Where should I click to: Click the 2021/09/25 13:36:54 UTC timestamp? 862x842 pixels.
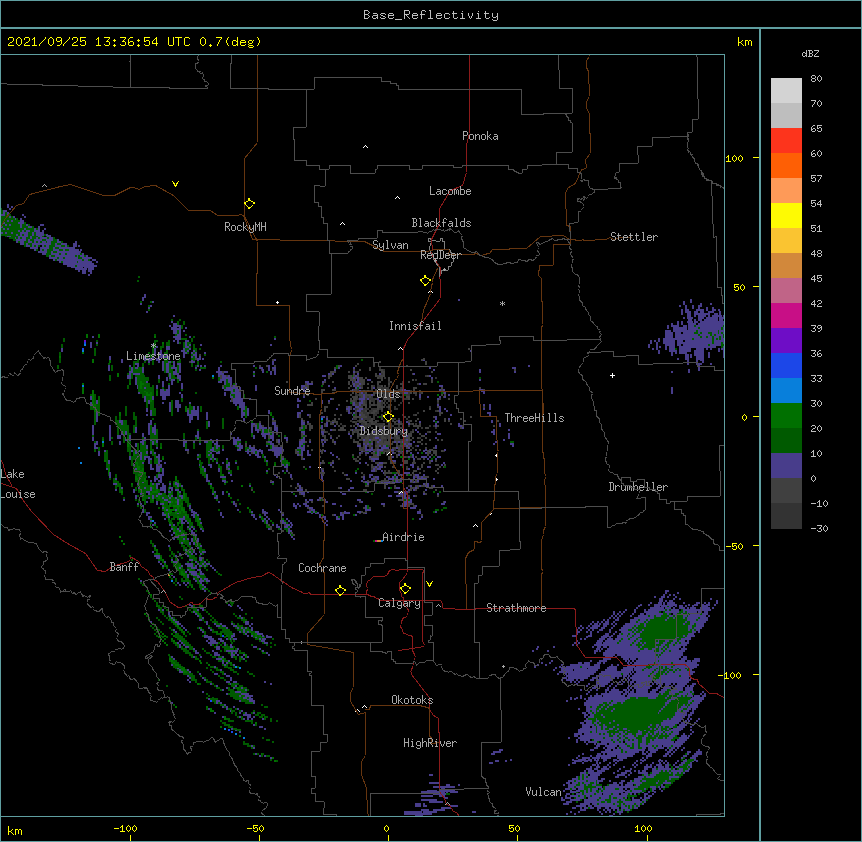[98, 42]
